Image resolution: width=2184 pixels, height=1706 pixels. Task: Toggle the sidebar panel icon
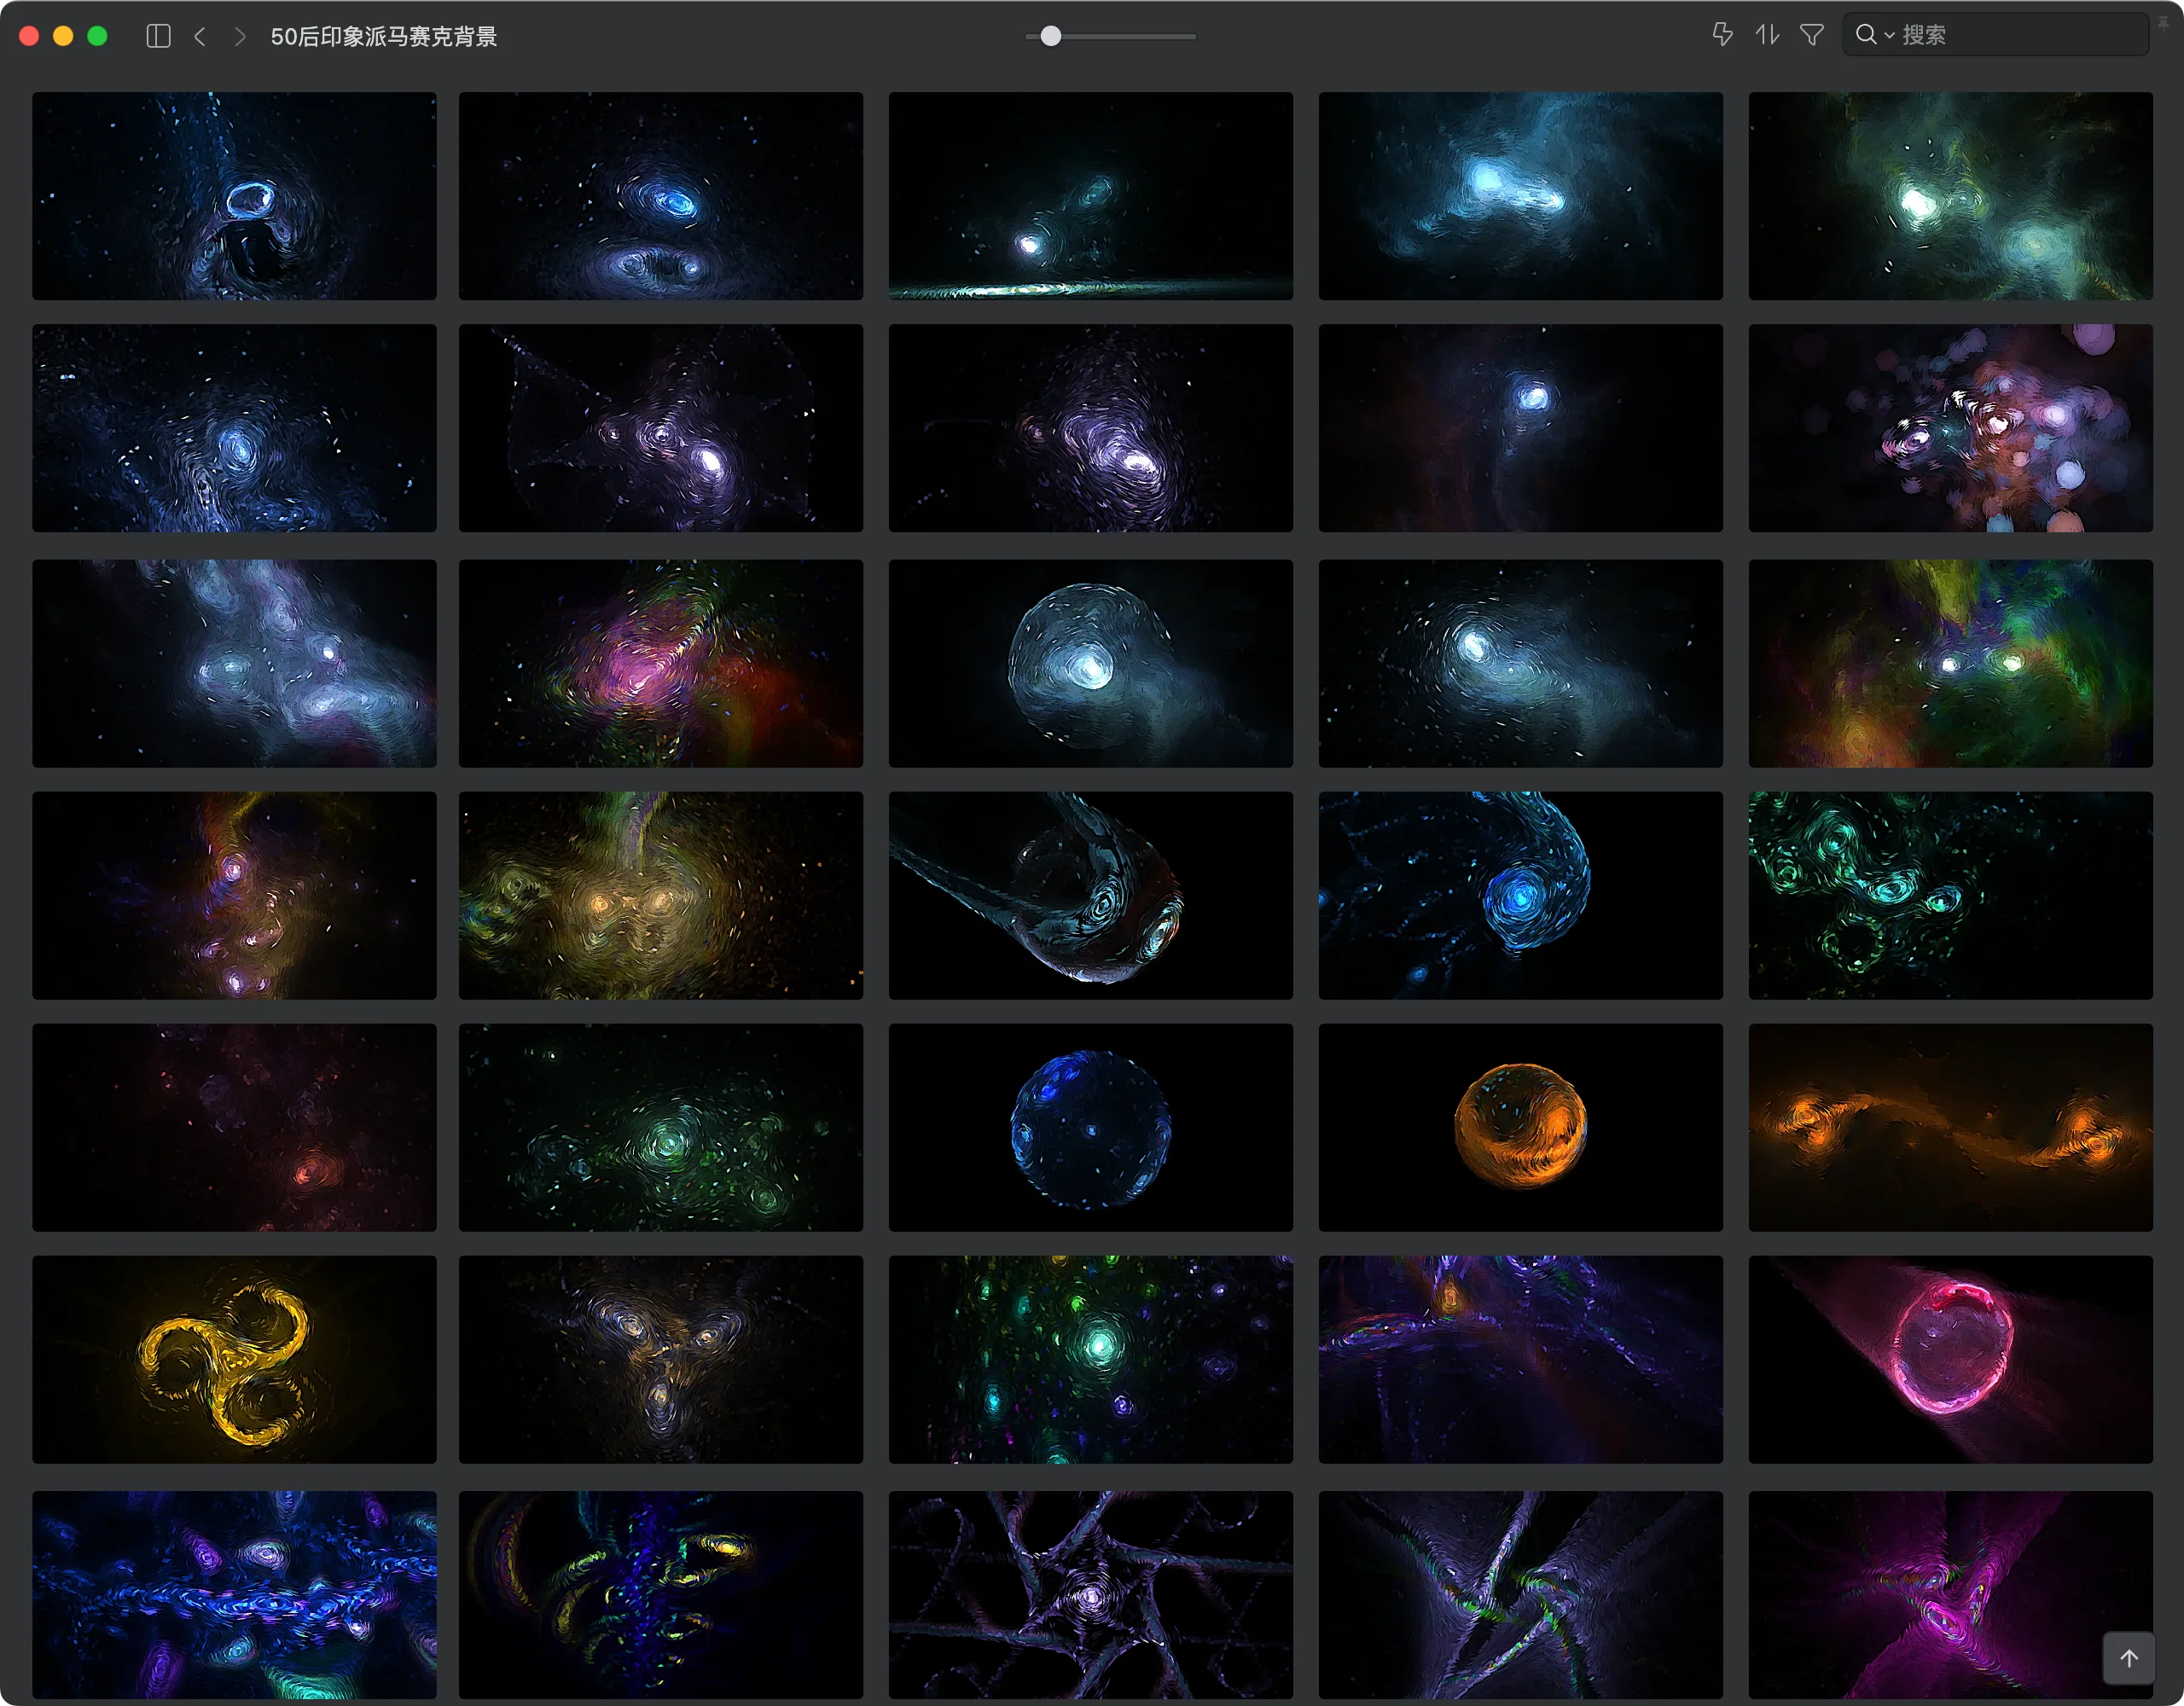click(x=158, y=36)
